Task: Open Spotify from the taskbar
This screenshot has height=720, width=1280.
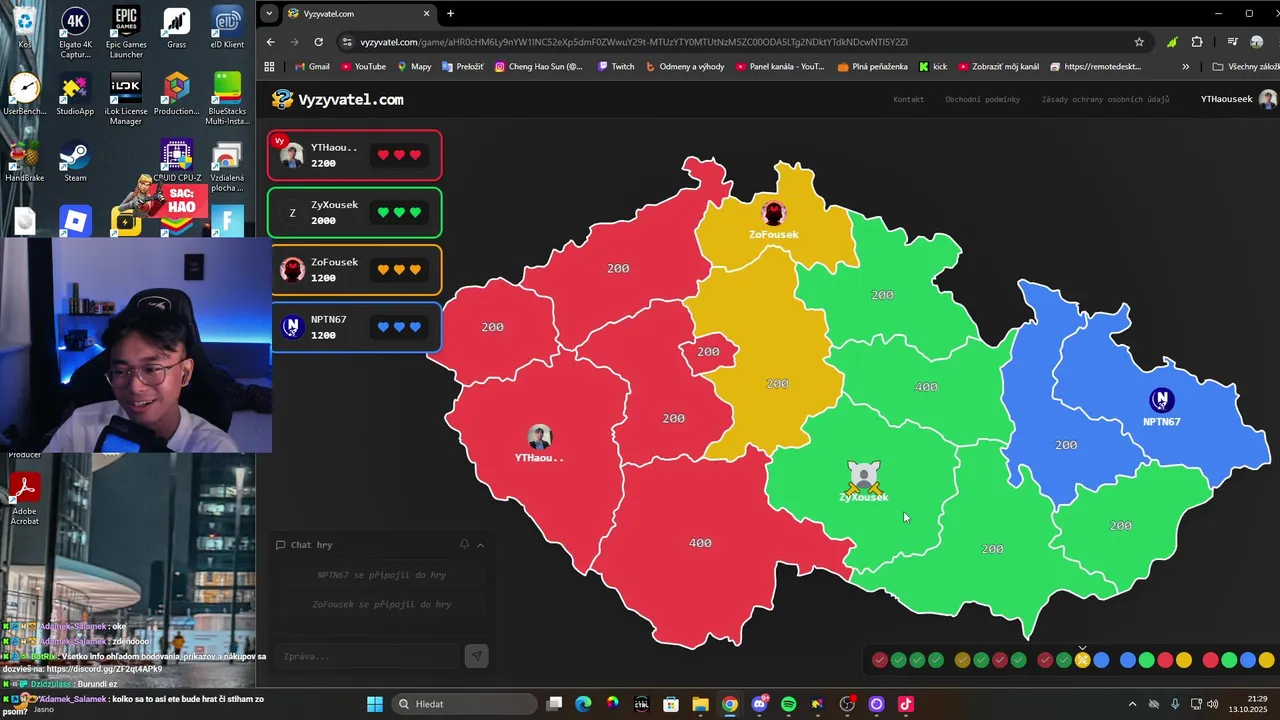Action: [789, 704]
